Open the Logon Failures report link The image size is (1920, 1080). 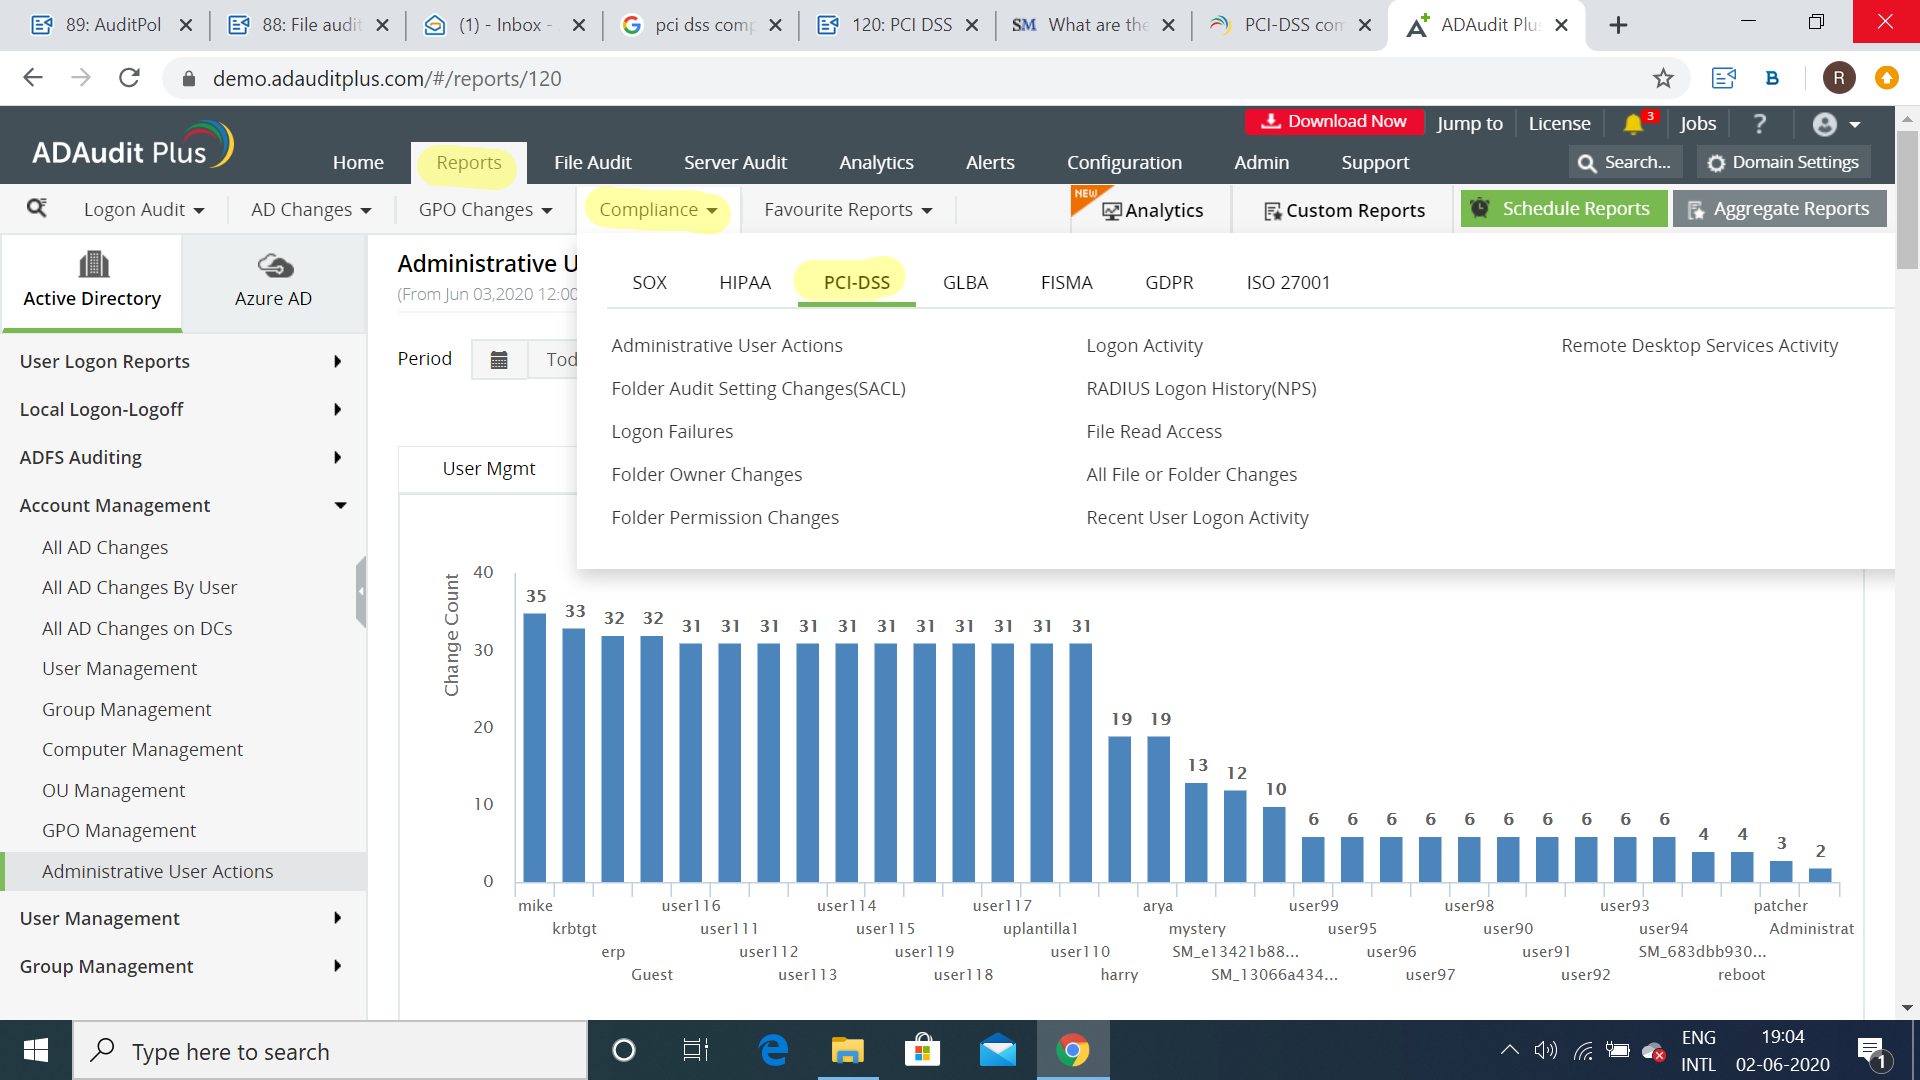click(x=672, y=431)
